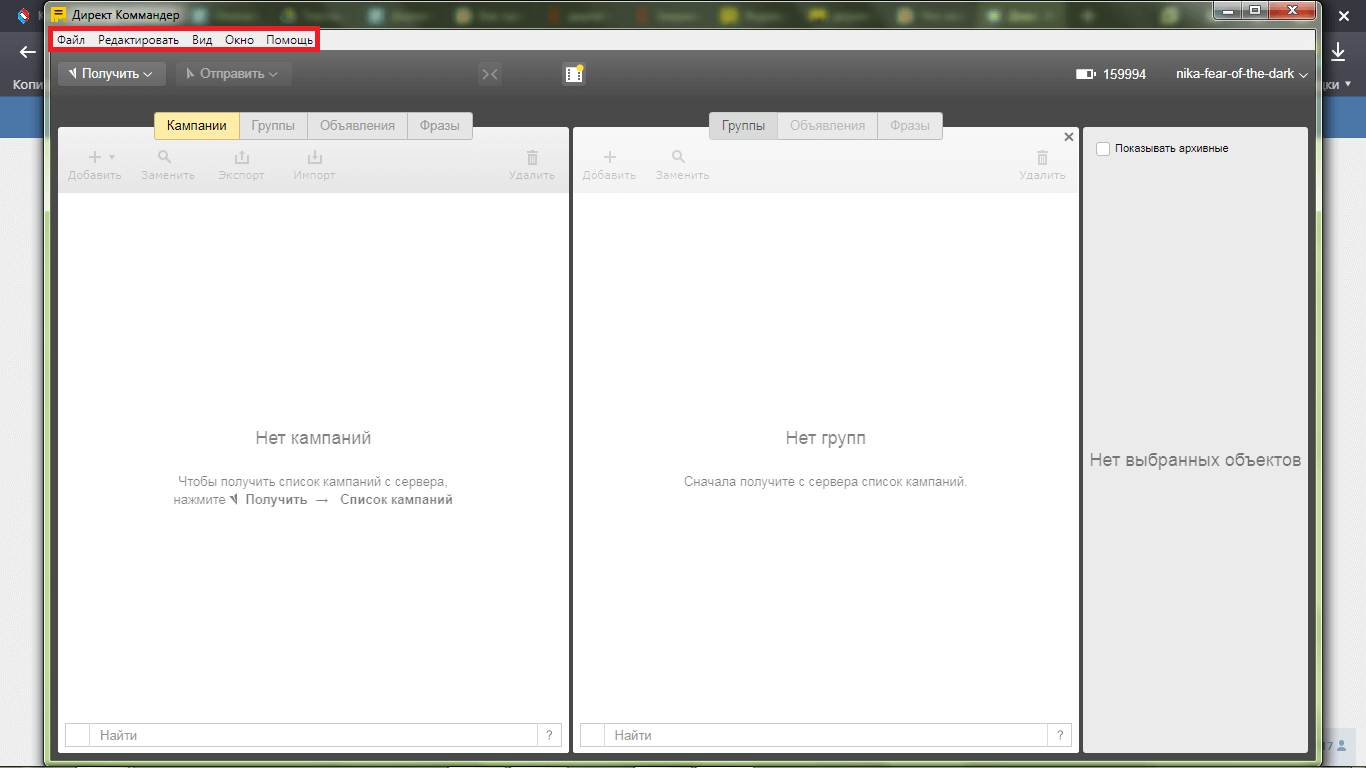The width and height of the screenshot is (1366, 768).
Task: Open the Помощь menu
Action: pos(290,40)
